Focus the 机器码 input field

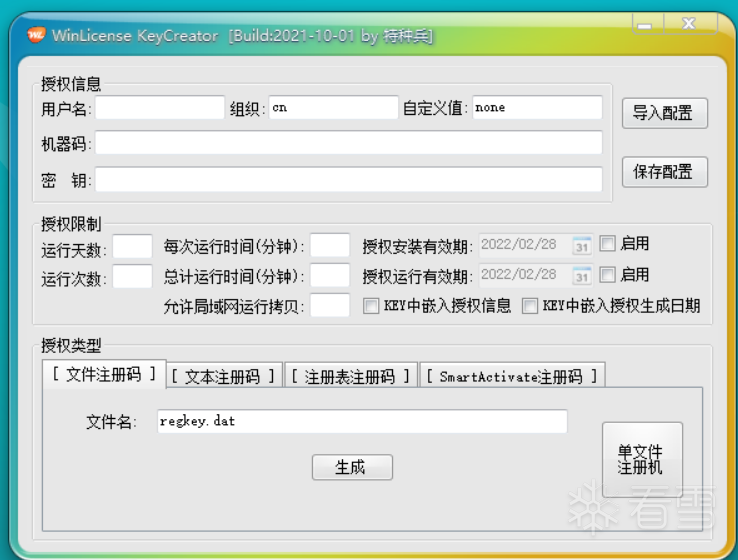(348, 143)
